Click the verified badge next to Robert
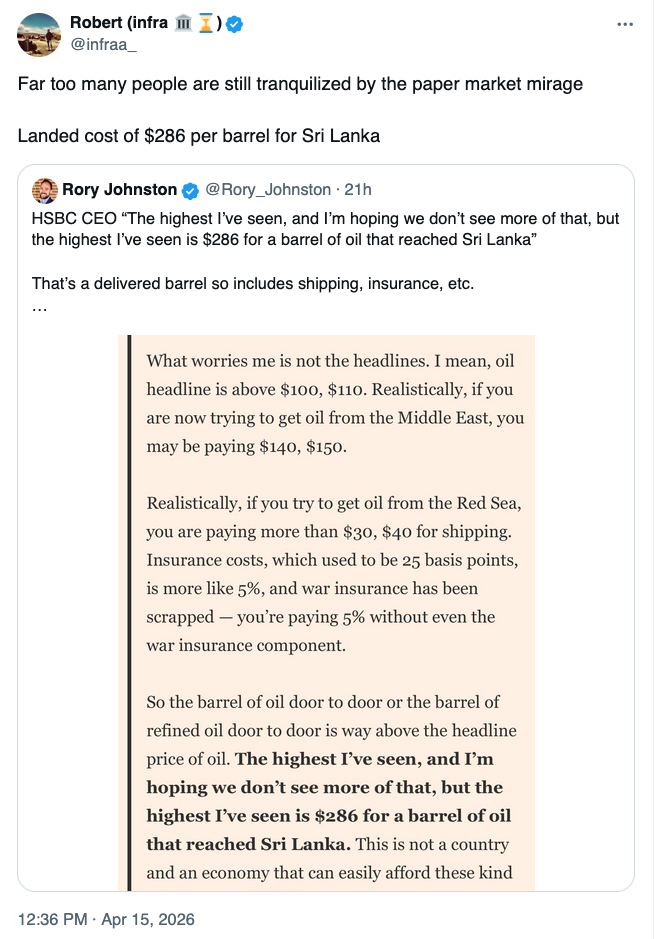This screenshot has width=655, height=939. [235, 24]
